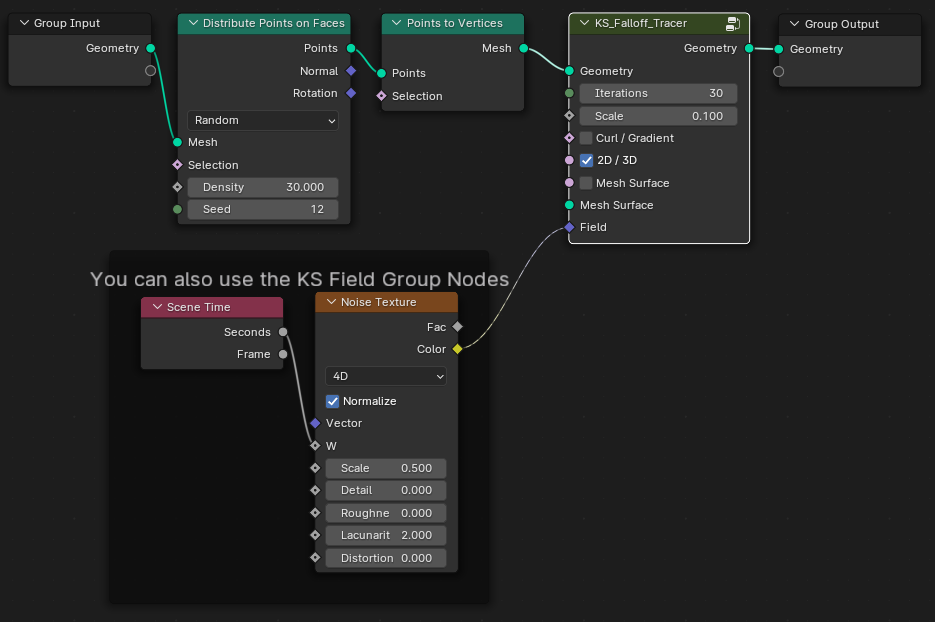Click the yellow Color output socket on Noise Texture
The height and width of the screenshot is (622, 935).
457,349
